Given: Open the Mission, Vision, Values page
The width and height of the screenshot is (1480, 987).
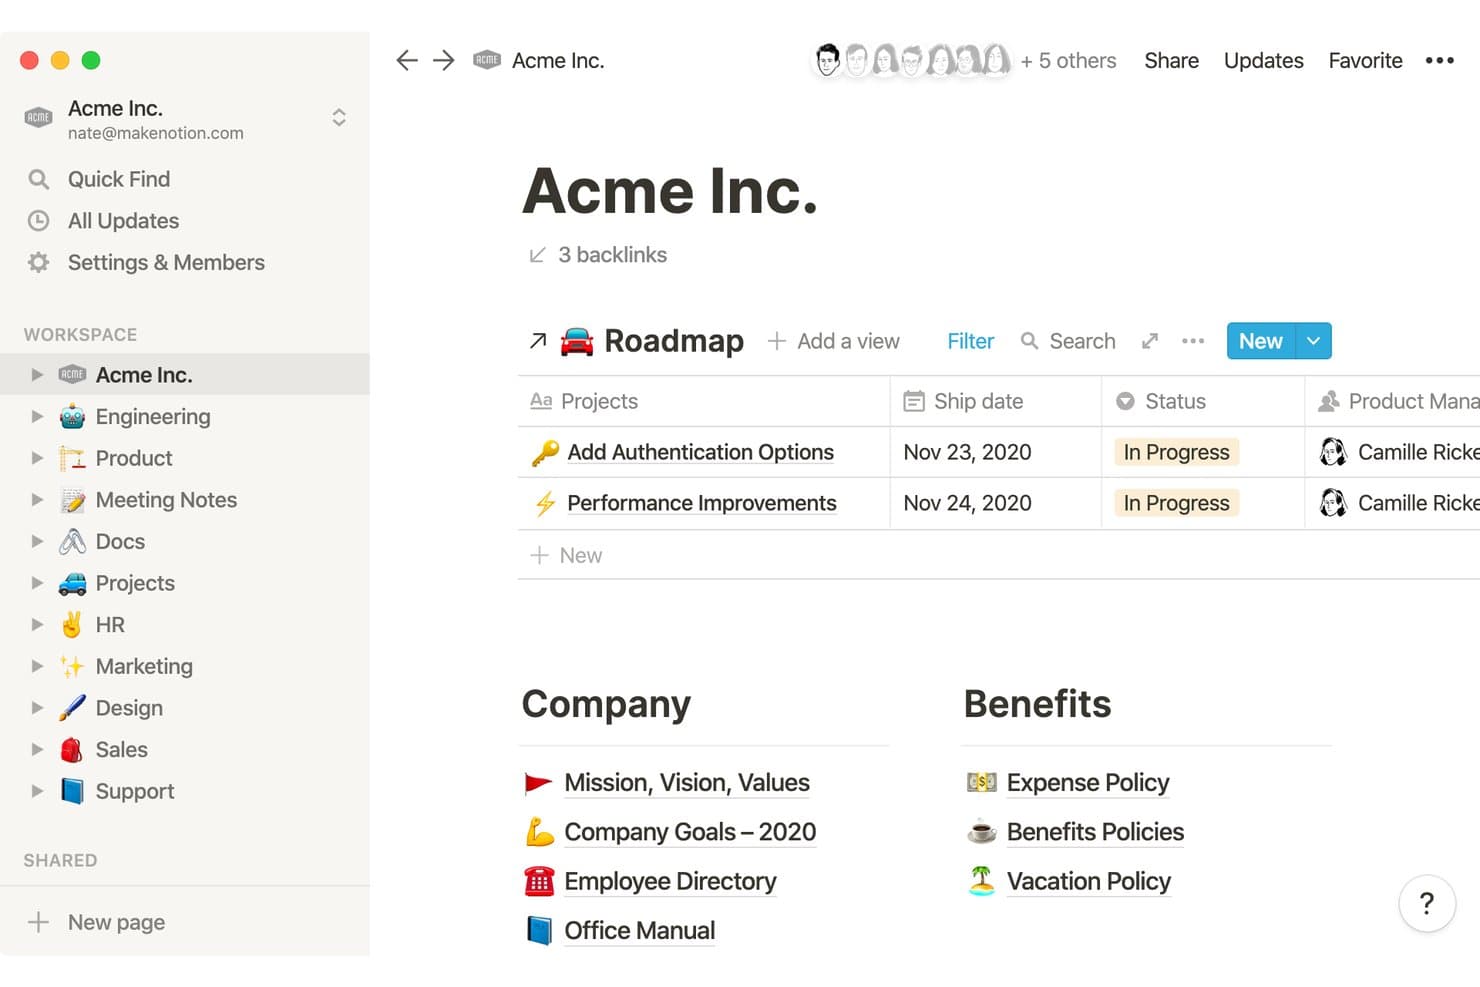Looking at the screenshot, I should tap(687, 782).
